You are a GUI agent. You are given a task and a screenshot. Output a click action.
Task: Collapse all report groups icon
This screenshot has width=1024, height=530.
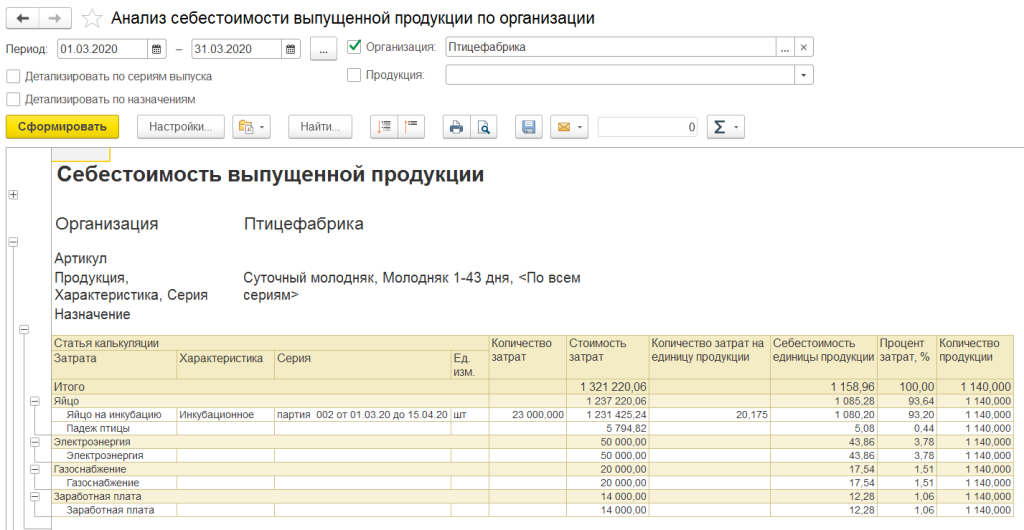pyautogui.click(x=411, y=127)
